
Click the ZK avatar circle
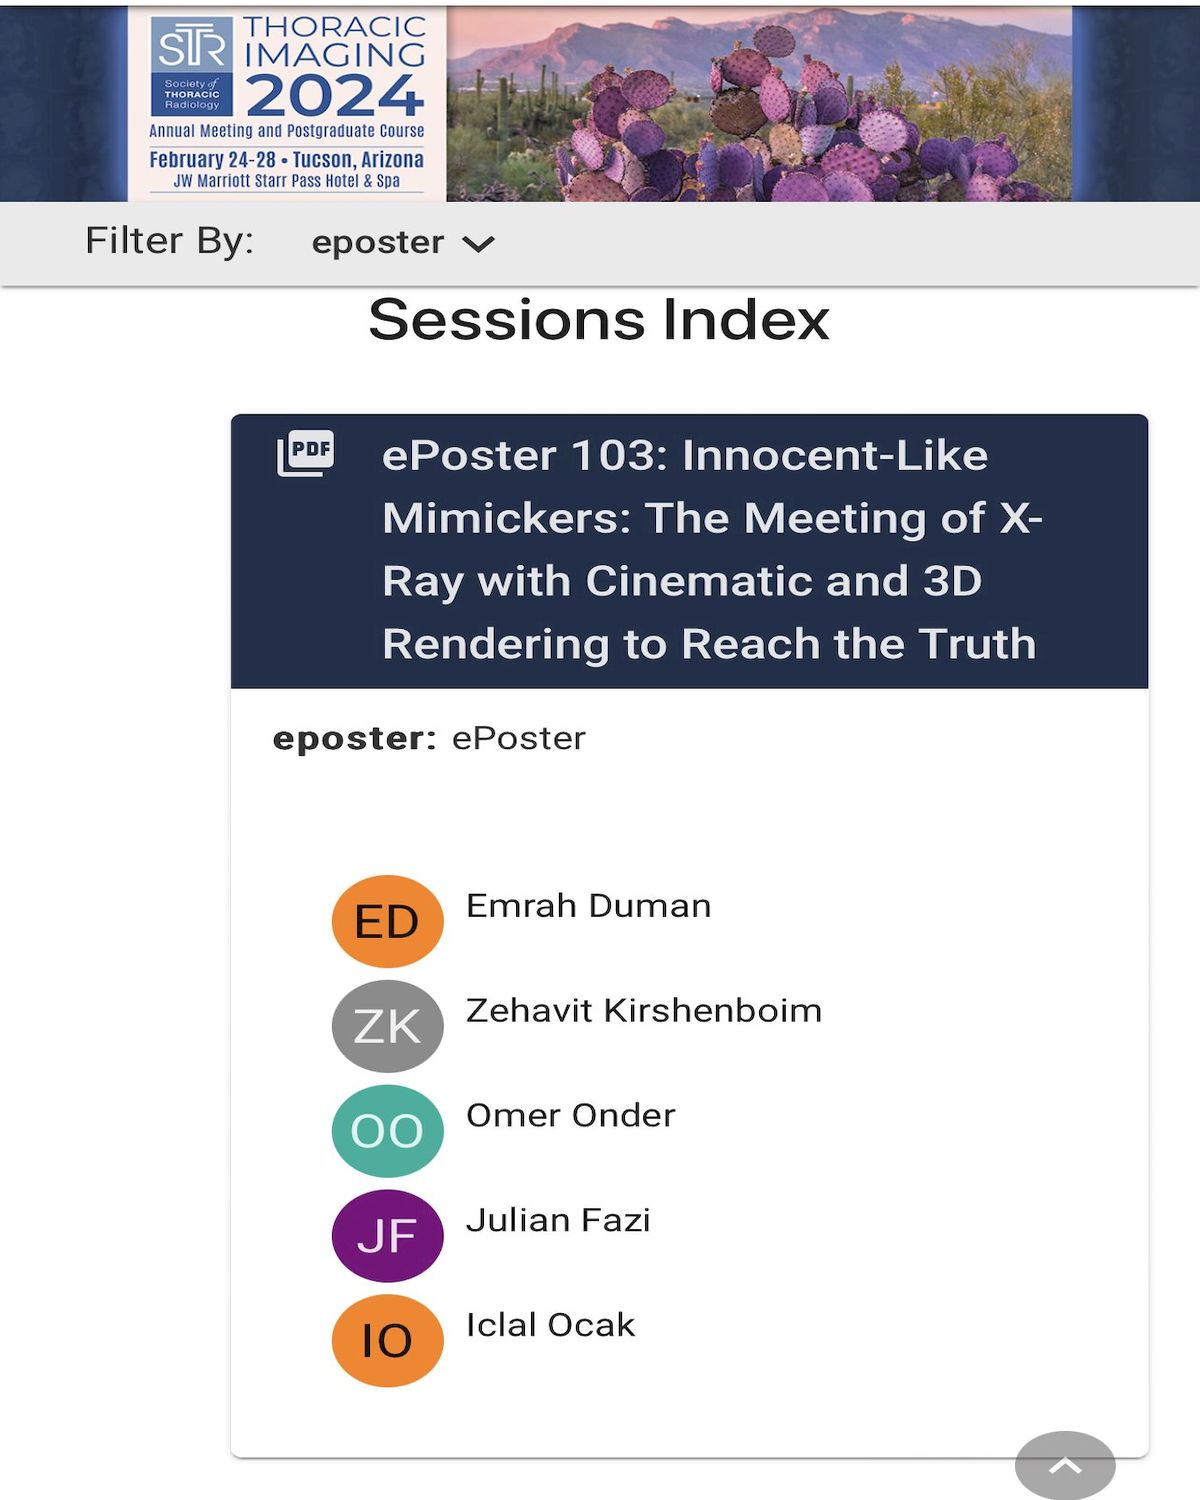click(x=387, y=1026)
